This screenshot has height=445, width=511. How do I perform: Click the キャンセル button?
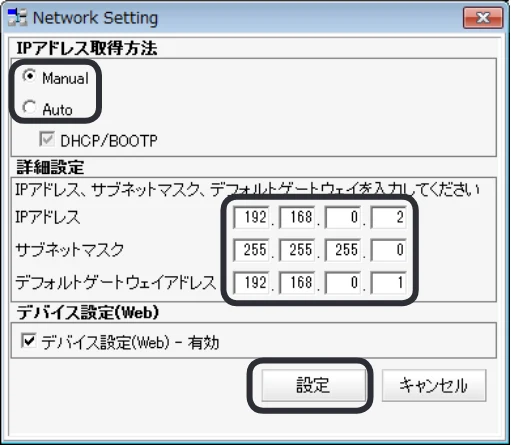tap(434, 385)
